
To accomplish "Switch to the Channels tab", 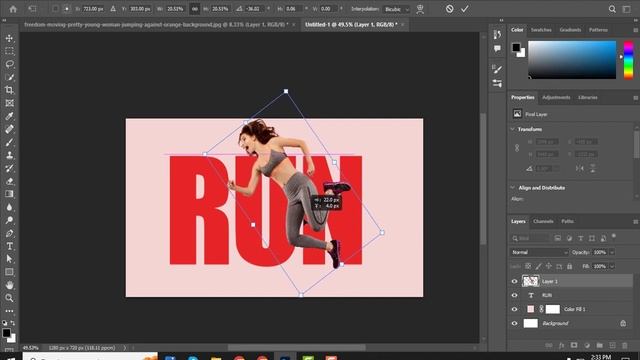I will [543, 221].
